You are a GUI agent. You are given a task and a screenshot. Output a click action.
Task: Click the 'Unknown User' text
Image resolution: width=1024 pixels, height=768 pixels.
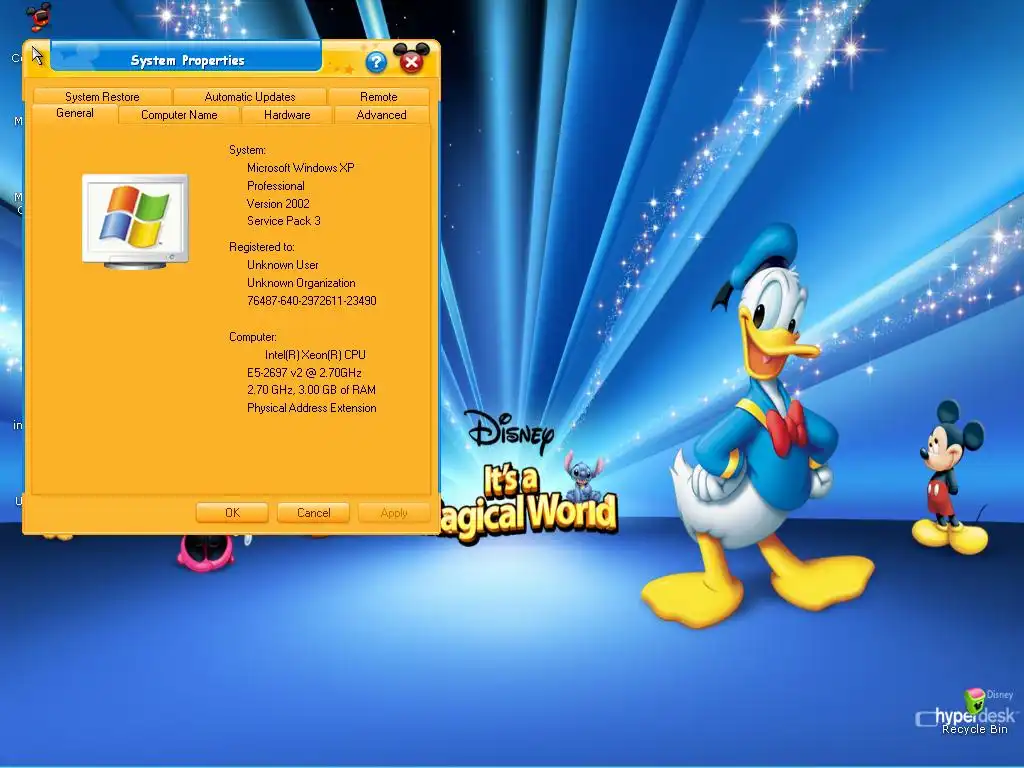point(283,265)
